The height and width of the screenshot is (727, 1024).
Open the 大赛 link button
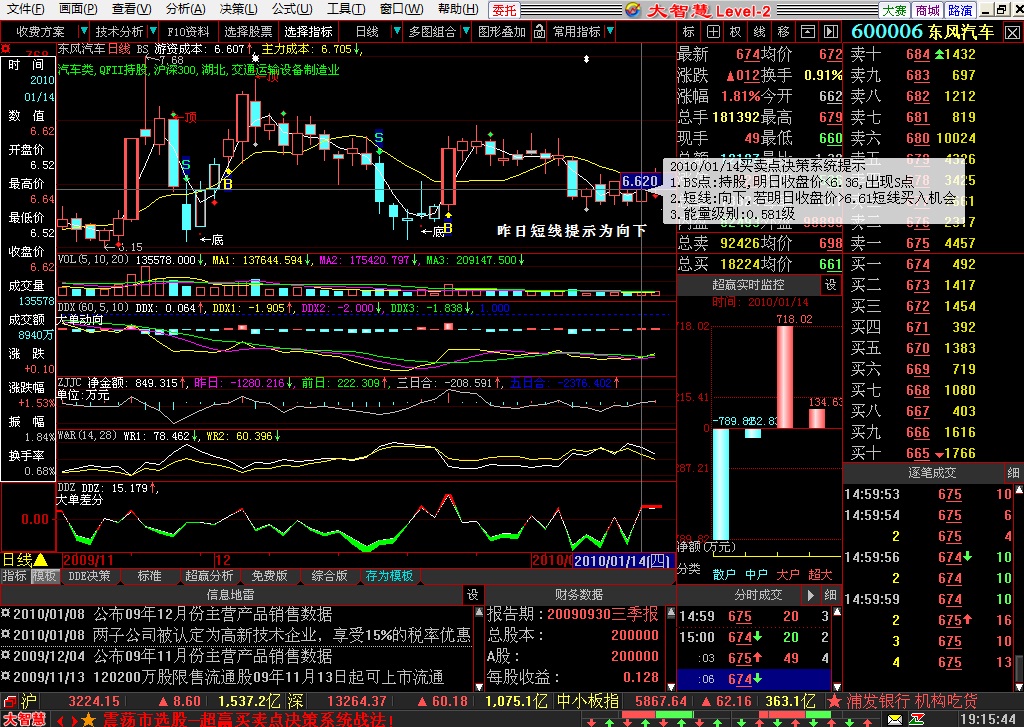pyautogui.click(x=894, y=10)
